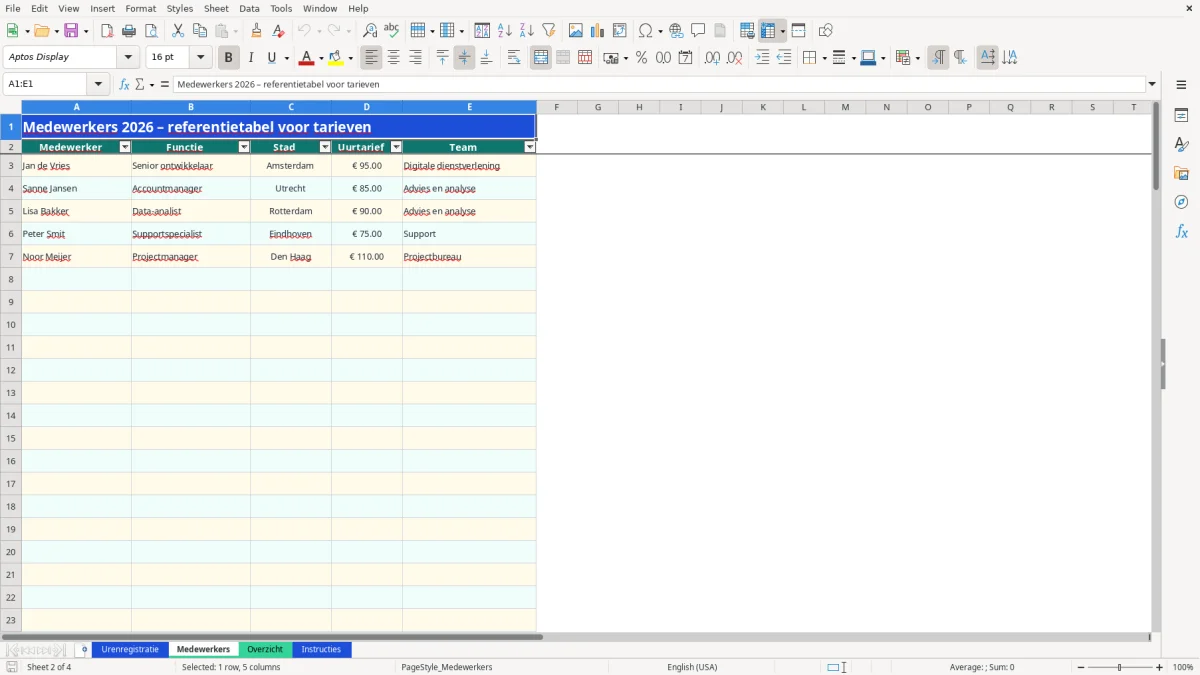Toggle Wrap Text
The width and height of the screenshot is (1200, 675).
click(x=514, y=58)
